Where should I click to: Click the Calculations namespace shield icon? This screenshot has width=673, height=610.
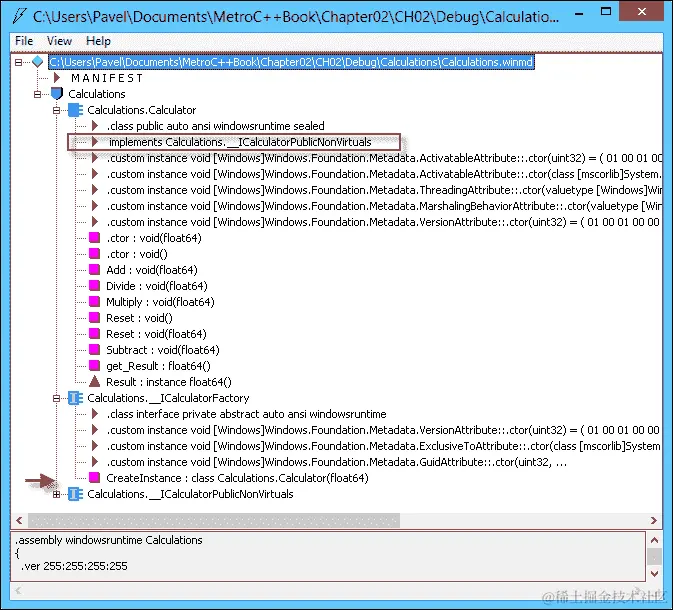[x=57, y=94]
